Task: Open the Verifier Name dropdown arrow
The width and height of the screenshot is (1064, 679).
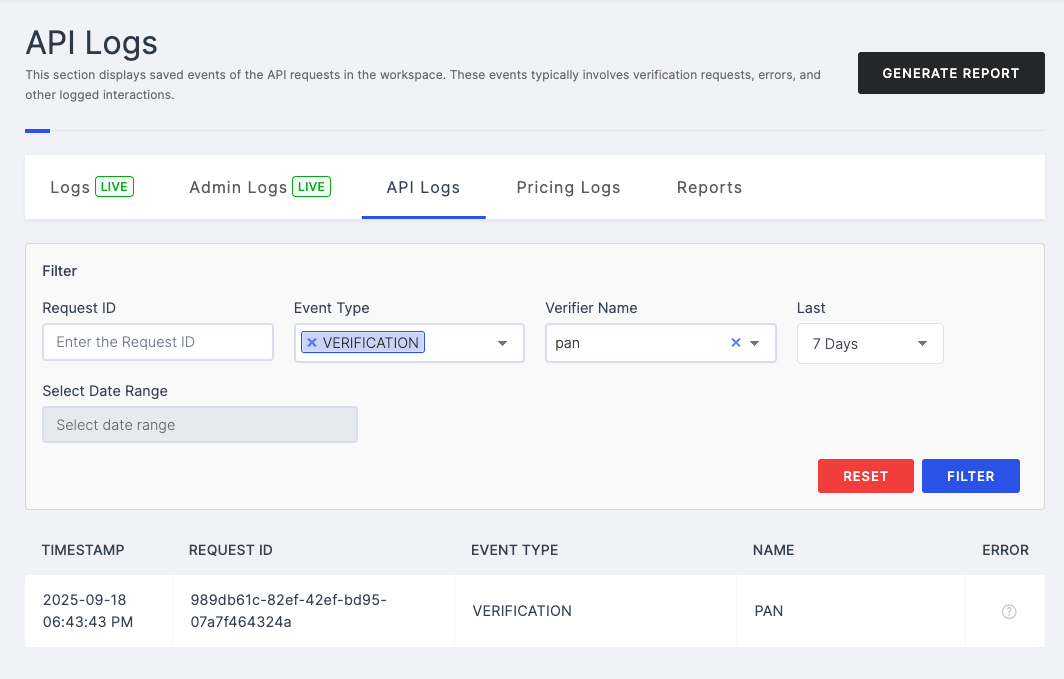Action: tap(755, 343)
